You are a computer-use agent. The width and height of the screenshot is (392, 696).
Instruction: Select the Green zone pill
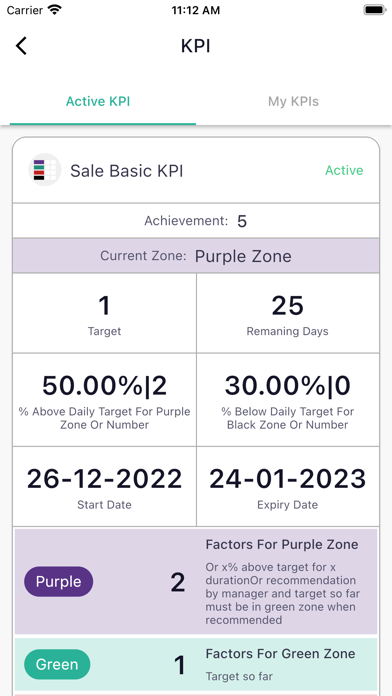(x=57, y=664)
